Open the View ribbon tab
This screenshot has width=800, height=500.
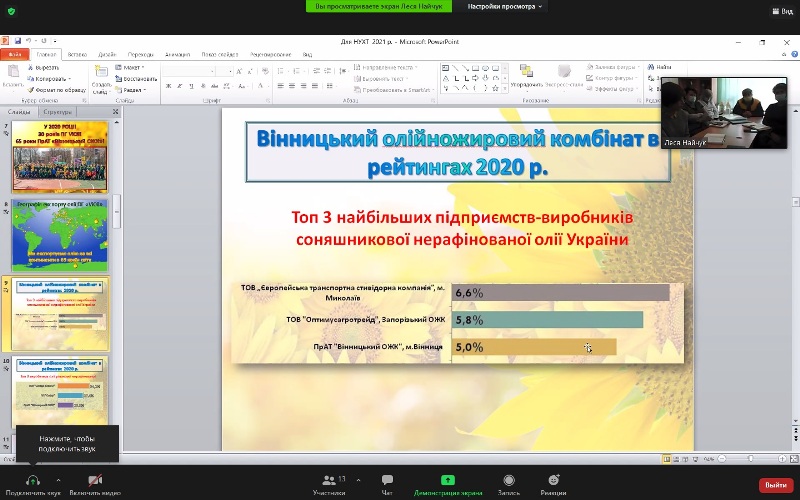[307, 54]
